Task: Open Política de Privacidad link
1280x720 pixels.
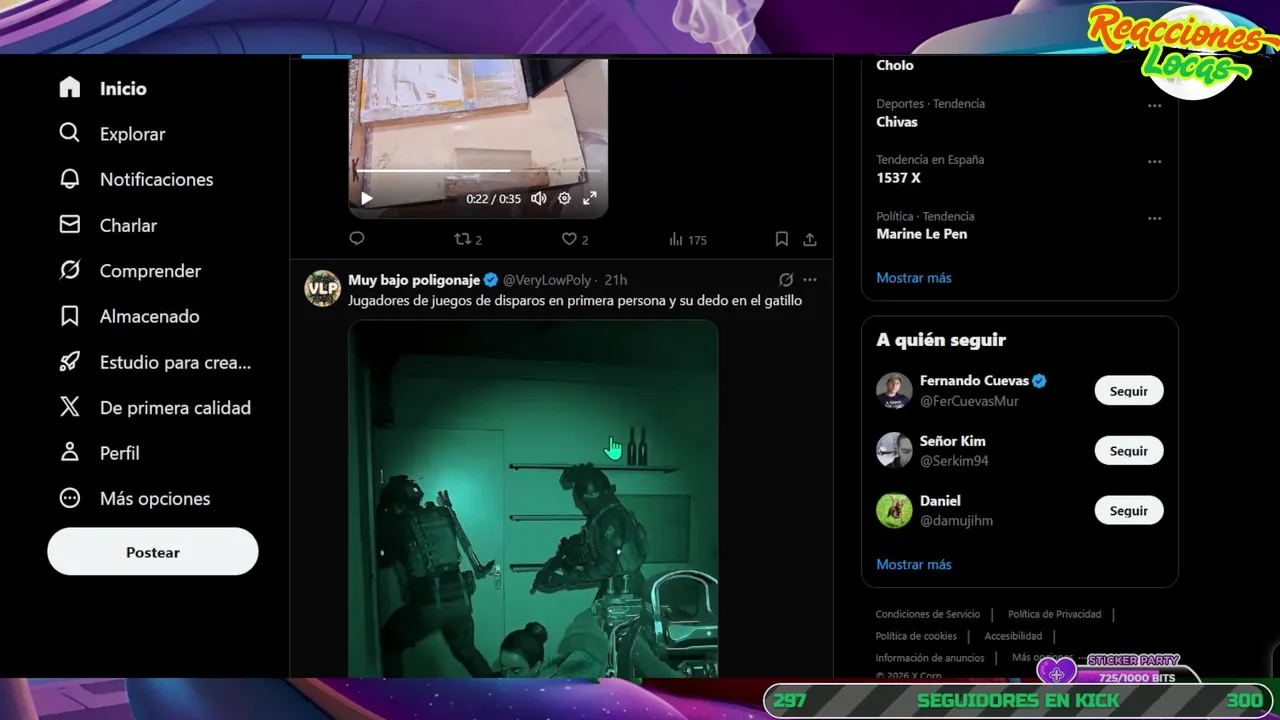Action: coord(1055,614)
